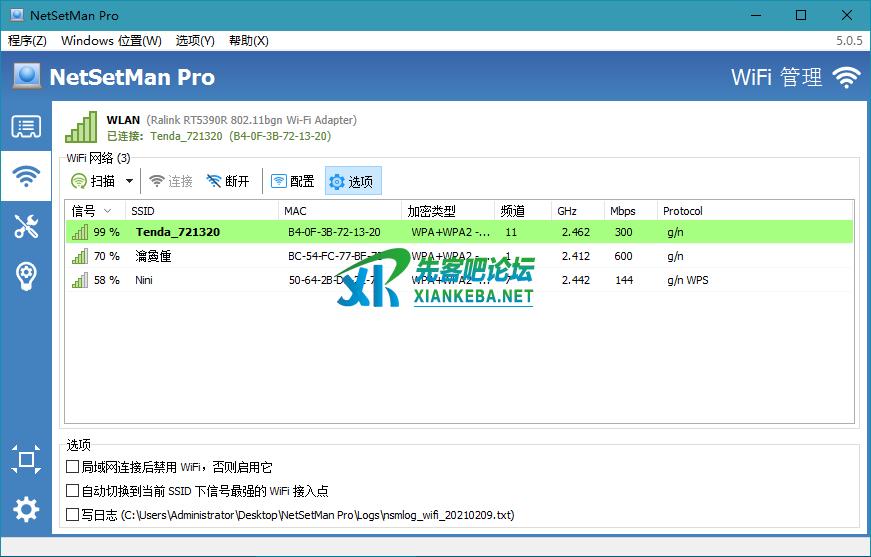Enable auto switch to strongest access point
The height and width of the screenshot is (557, 871).
[x=73, y=491]
